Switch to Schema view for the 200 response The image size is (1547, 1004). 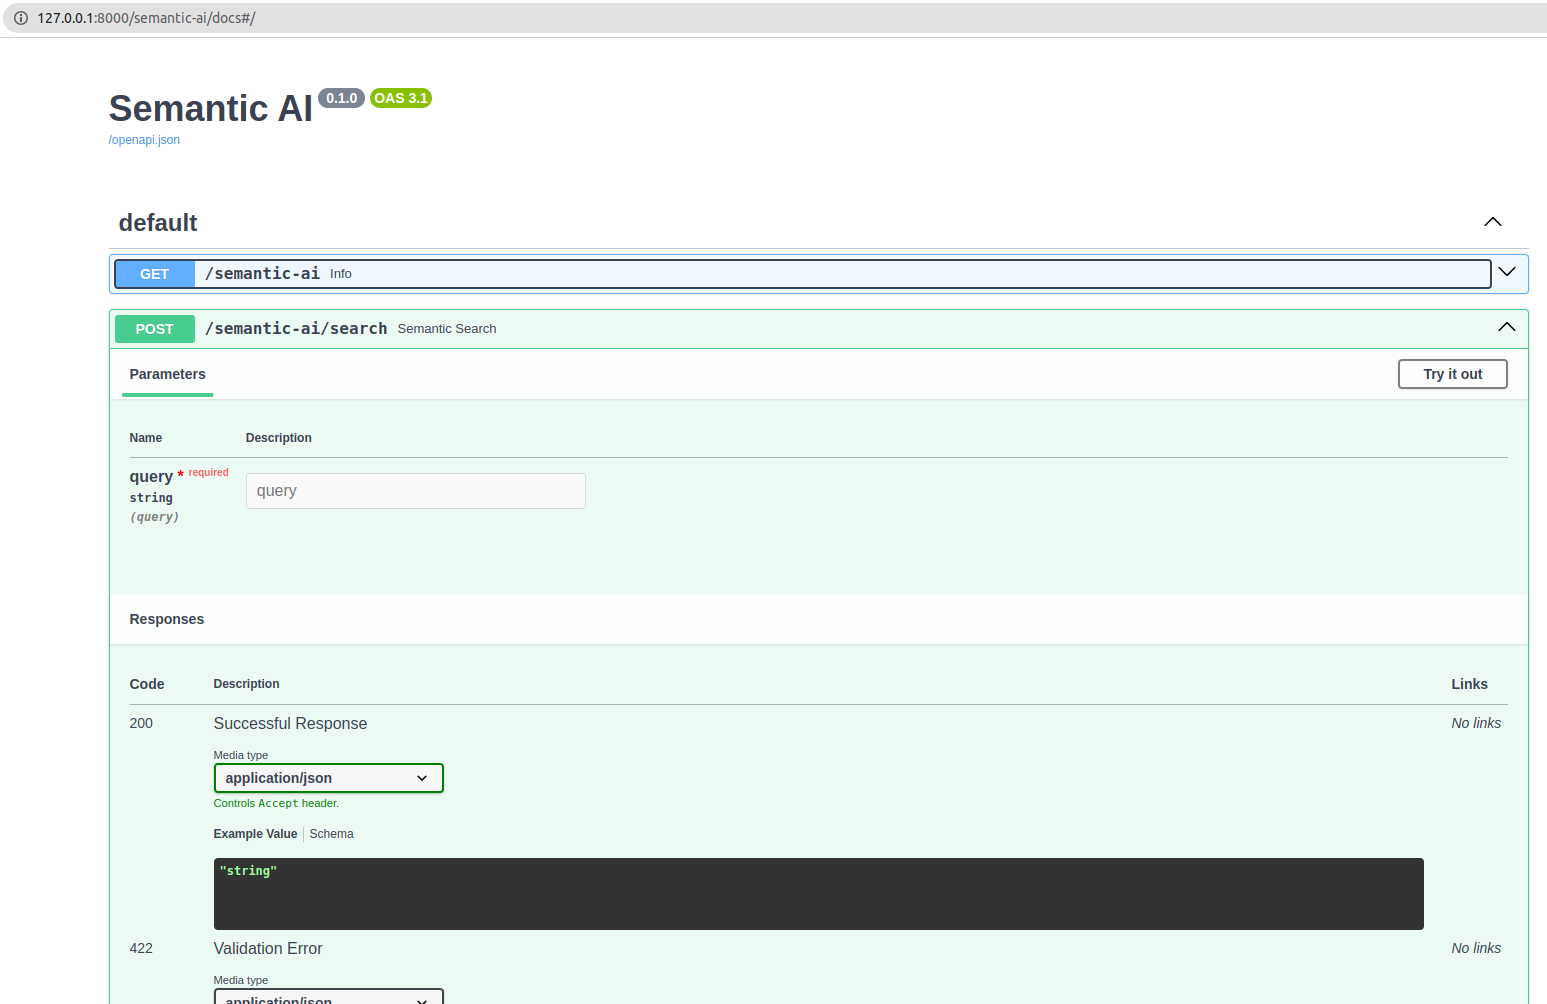[331, 833]
